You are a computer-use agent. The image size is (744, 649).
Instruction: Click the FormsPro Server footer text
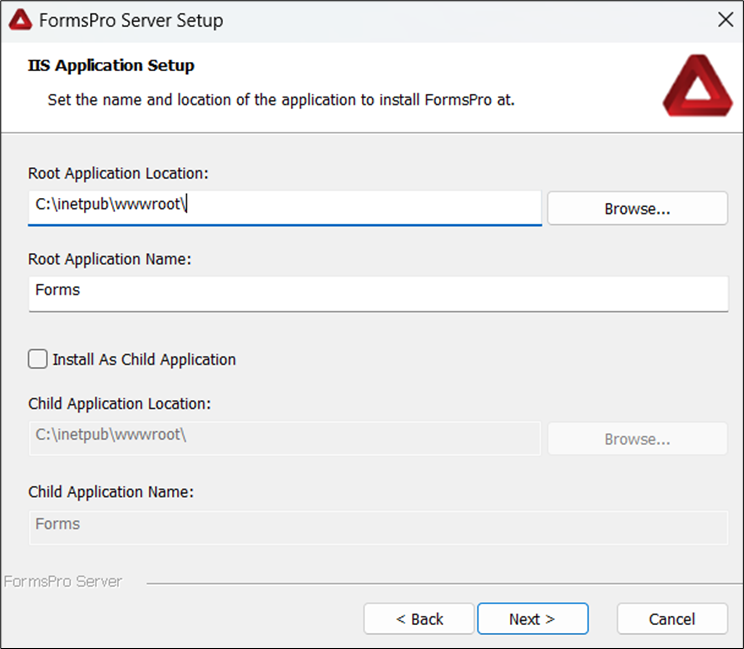click(x=63, y=581)
